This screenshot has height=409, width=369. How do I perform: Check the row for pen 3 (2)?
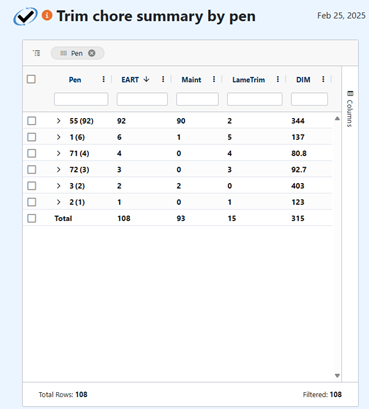tap(32, 186)
